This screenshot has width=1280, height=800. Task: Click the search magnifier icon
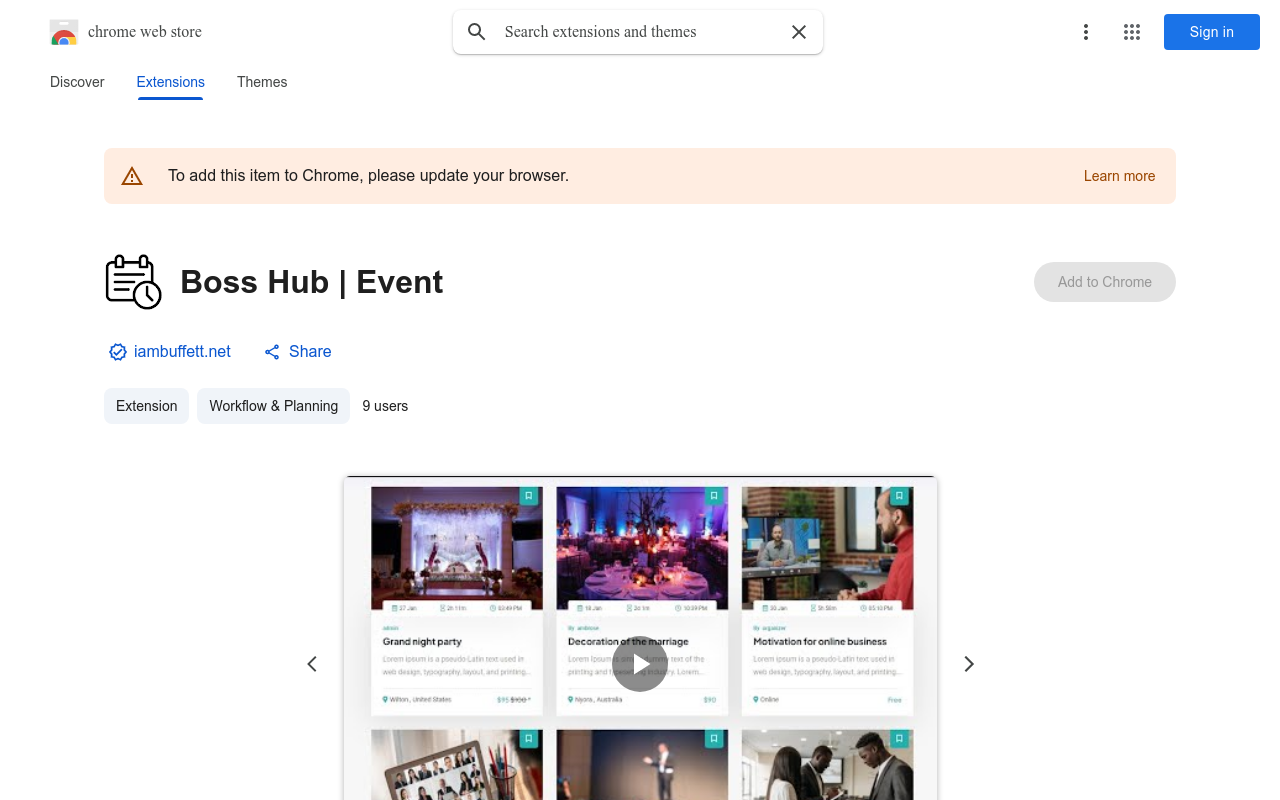click(x=477, y=32)
